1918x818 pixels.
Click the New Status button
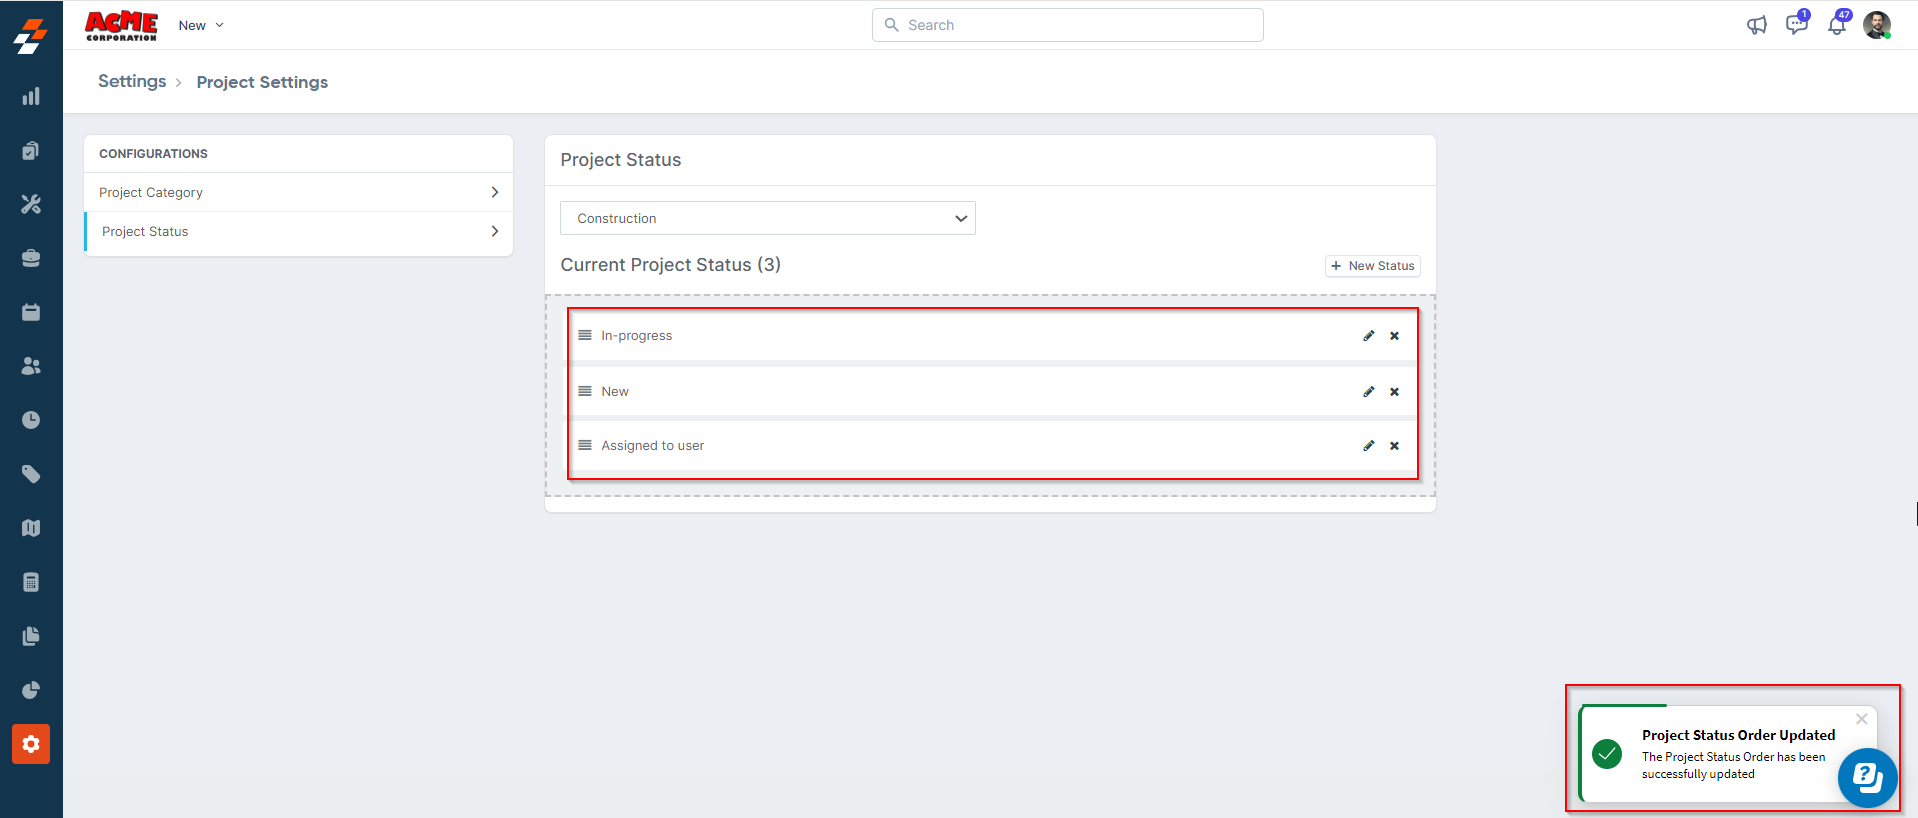point(1372,266)
